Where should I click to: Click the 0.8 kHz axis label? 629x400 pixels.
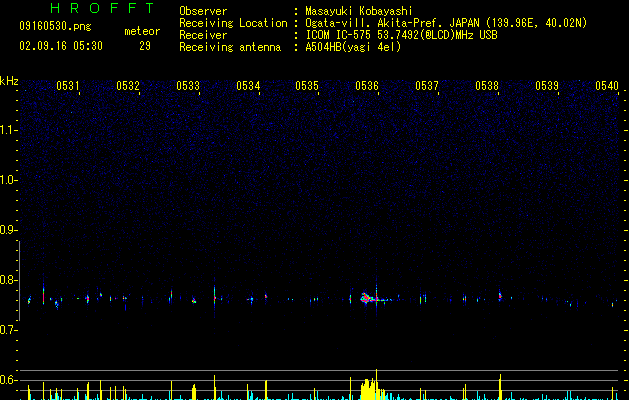tap(8, 280)
